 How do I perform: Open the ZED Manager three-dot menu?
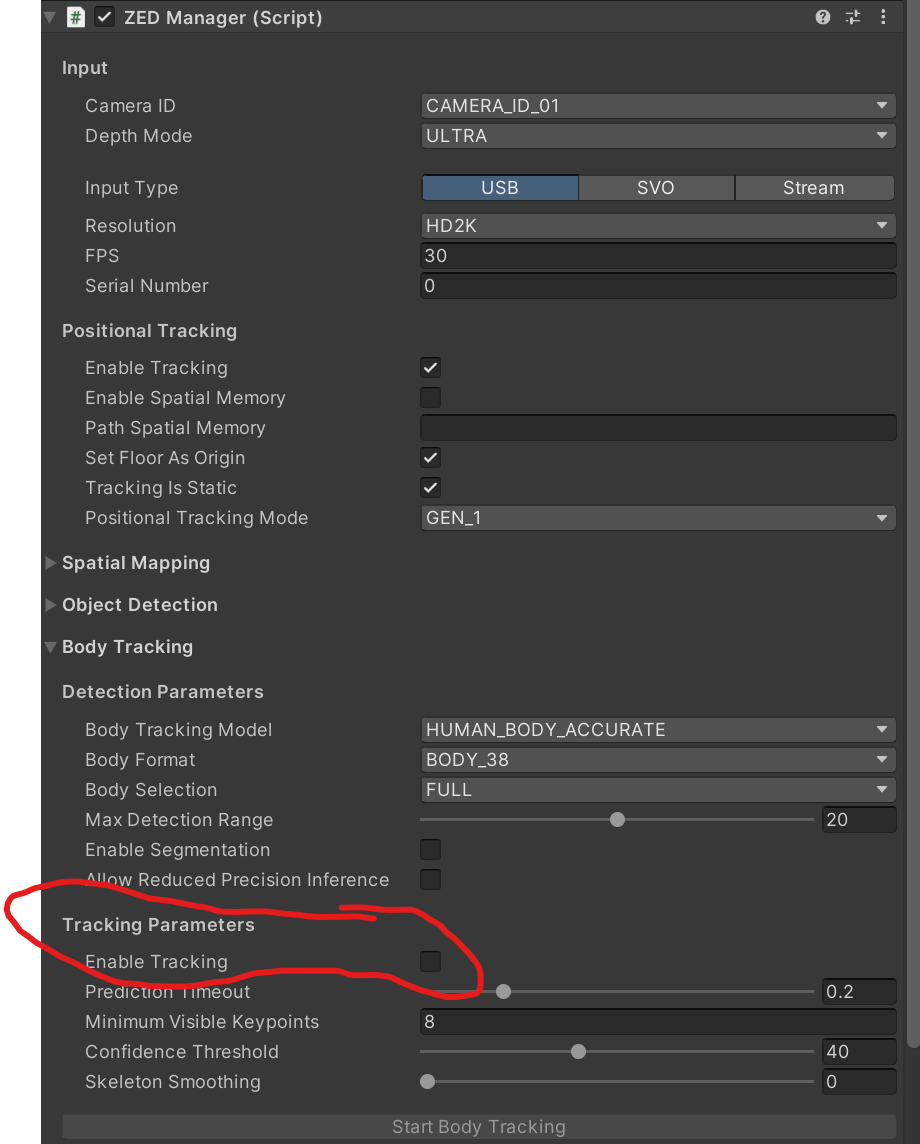tap(883, 17)
